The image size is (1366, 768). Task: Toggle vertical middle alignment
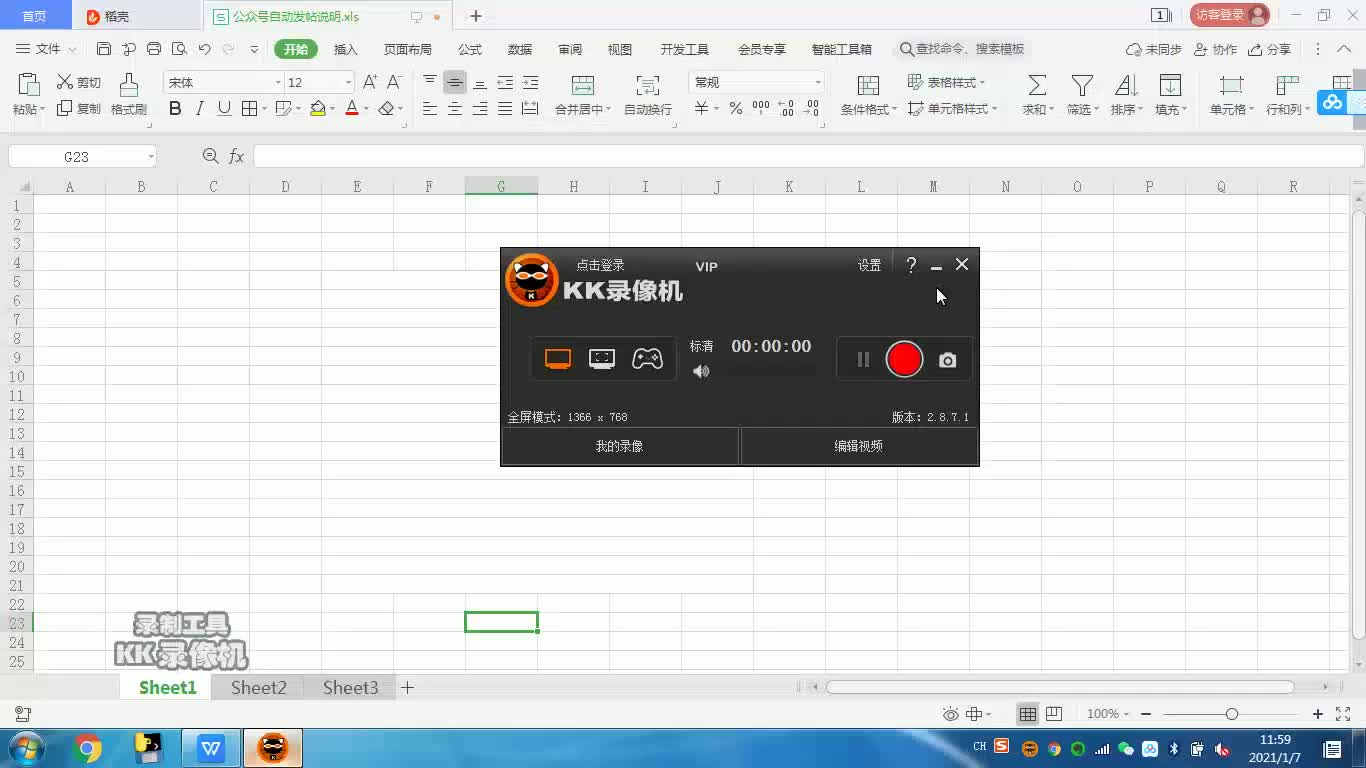pyautogui.click(x=455, y=82)
